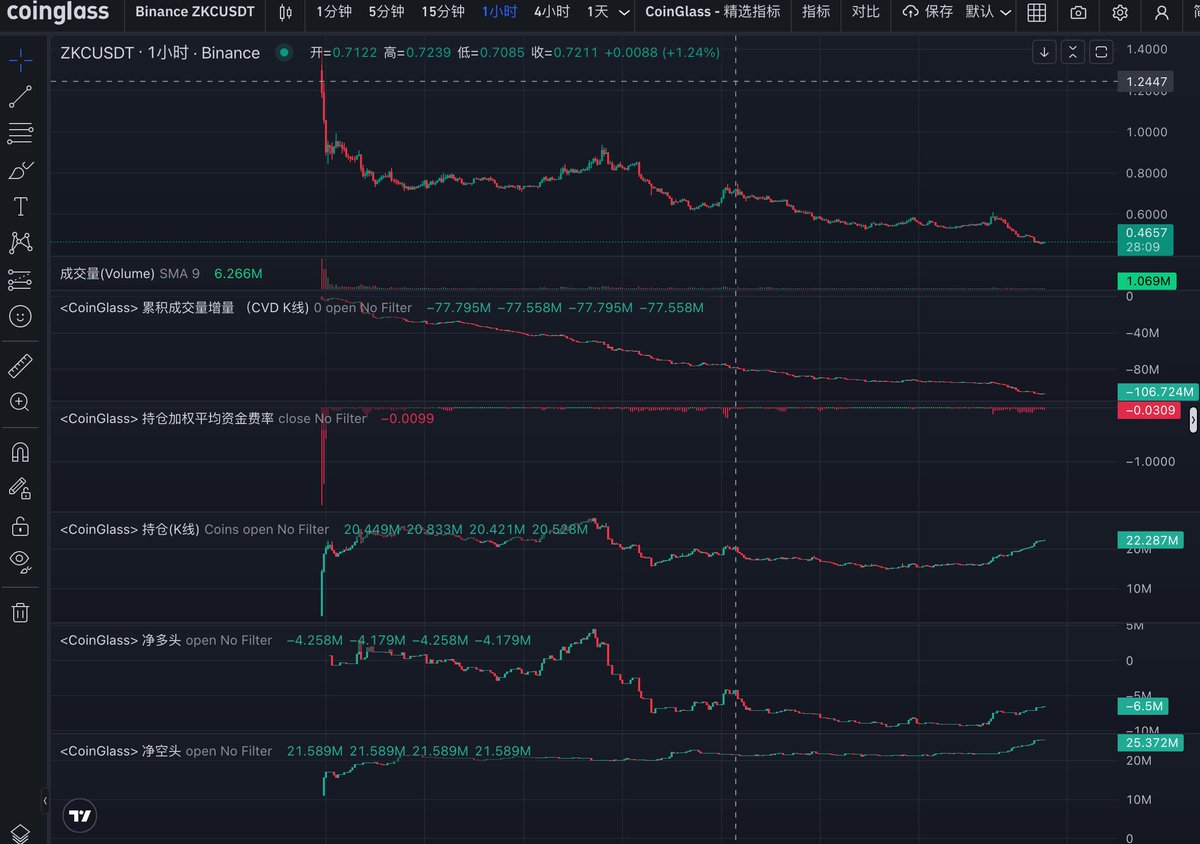Switch to 5分钟 timeframe
The height and width of the screenshot is (844, 1200).
coord(386,12)
